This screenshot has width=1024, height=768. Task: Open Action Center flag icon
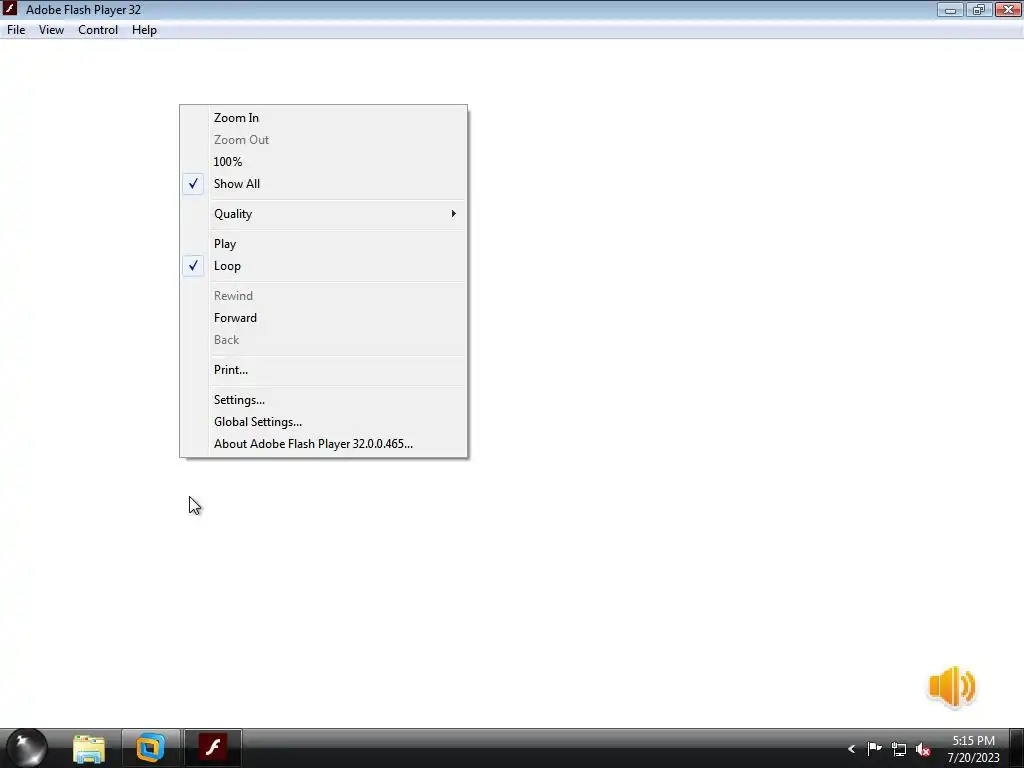coord(874,748)
